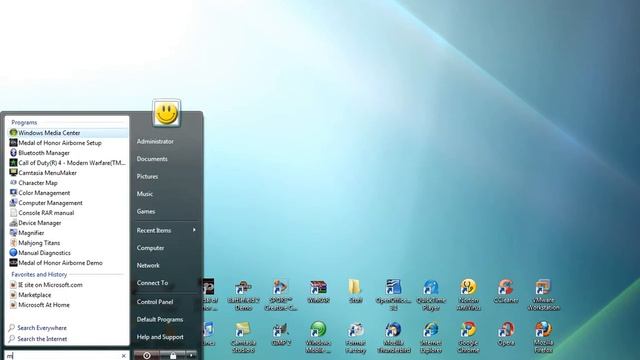Expand shutdown options arrow
Image resolution: width=640 pixels, height=360 pixels.
[191, 356]
